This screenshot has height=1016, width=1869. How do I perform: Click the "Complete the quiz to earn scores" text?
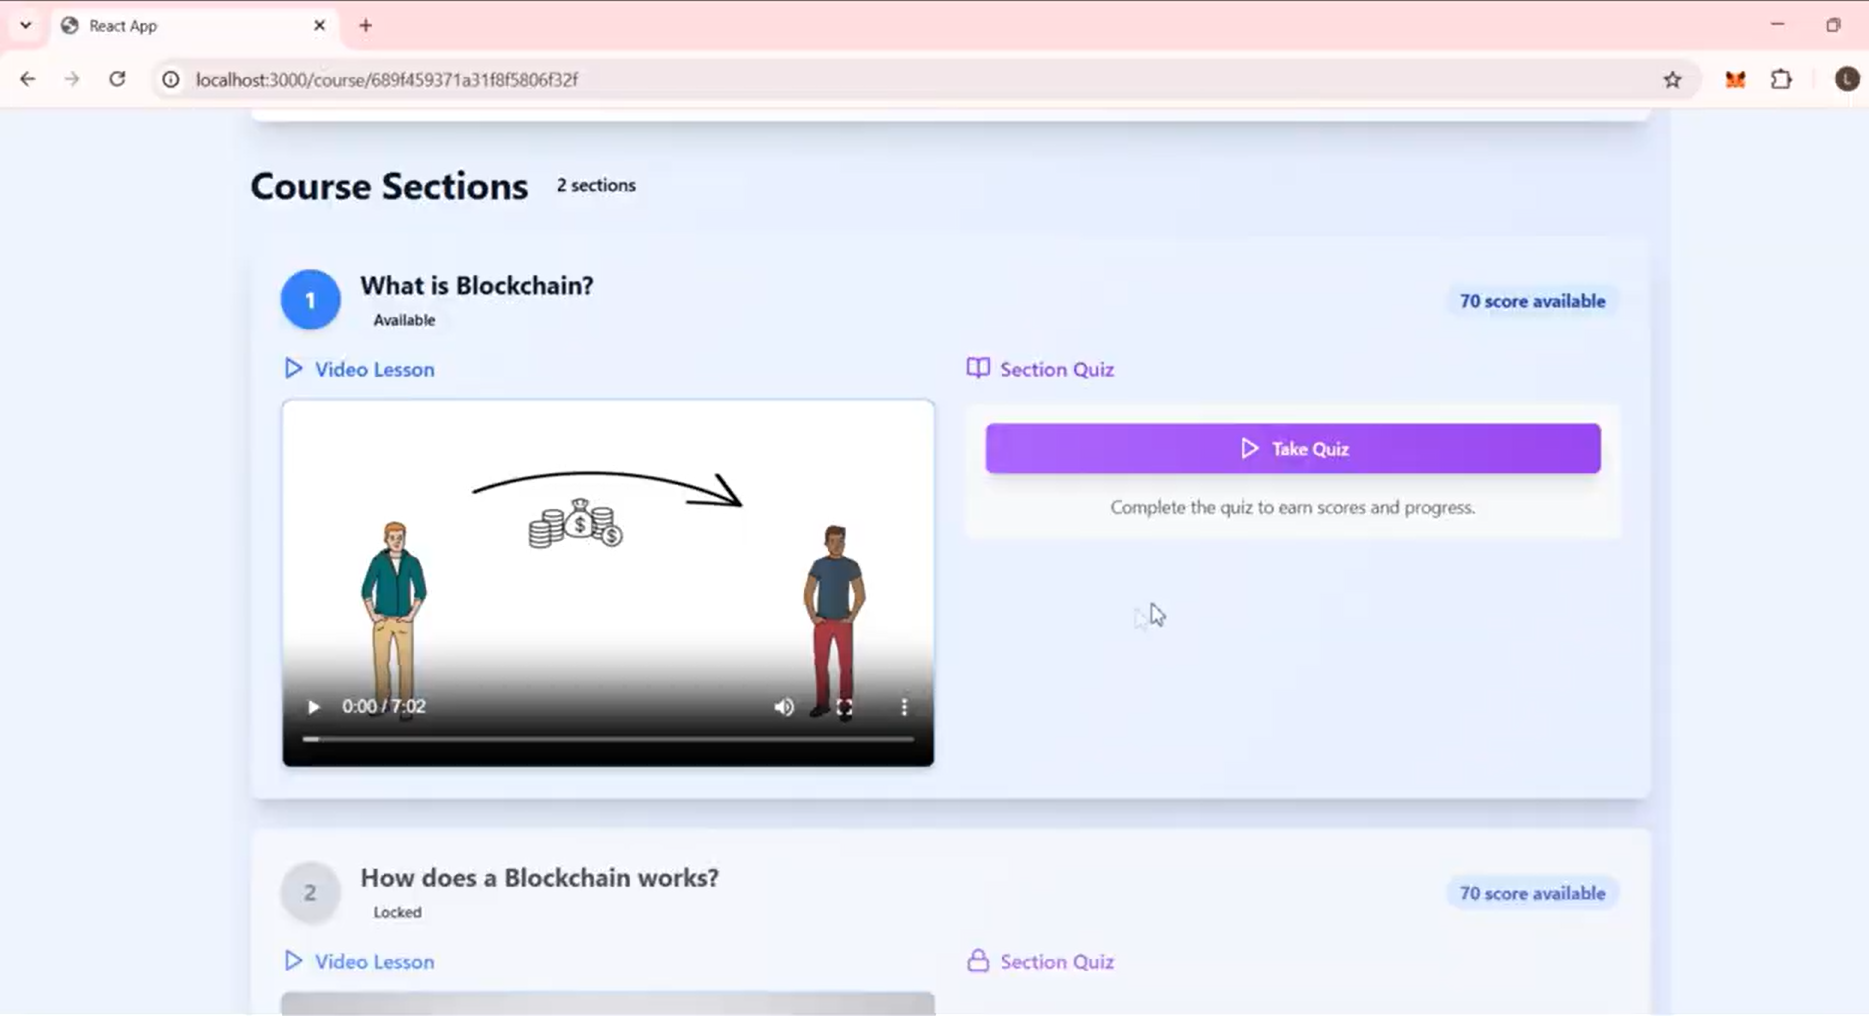pyautogui.click(x=1292, y=507)
